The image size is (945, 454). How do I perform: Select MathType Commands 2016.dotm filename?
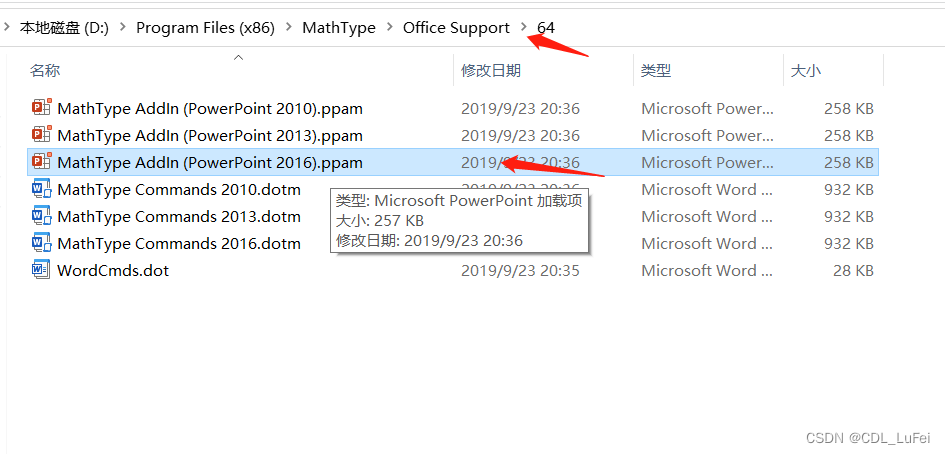pyautogui.click(x=179, y=244)
